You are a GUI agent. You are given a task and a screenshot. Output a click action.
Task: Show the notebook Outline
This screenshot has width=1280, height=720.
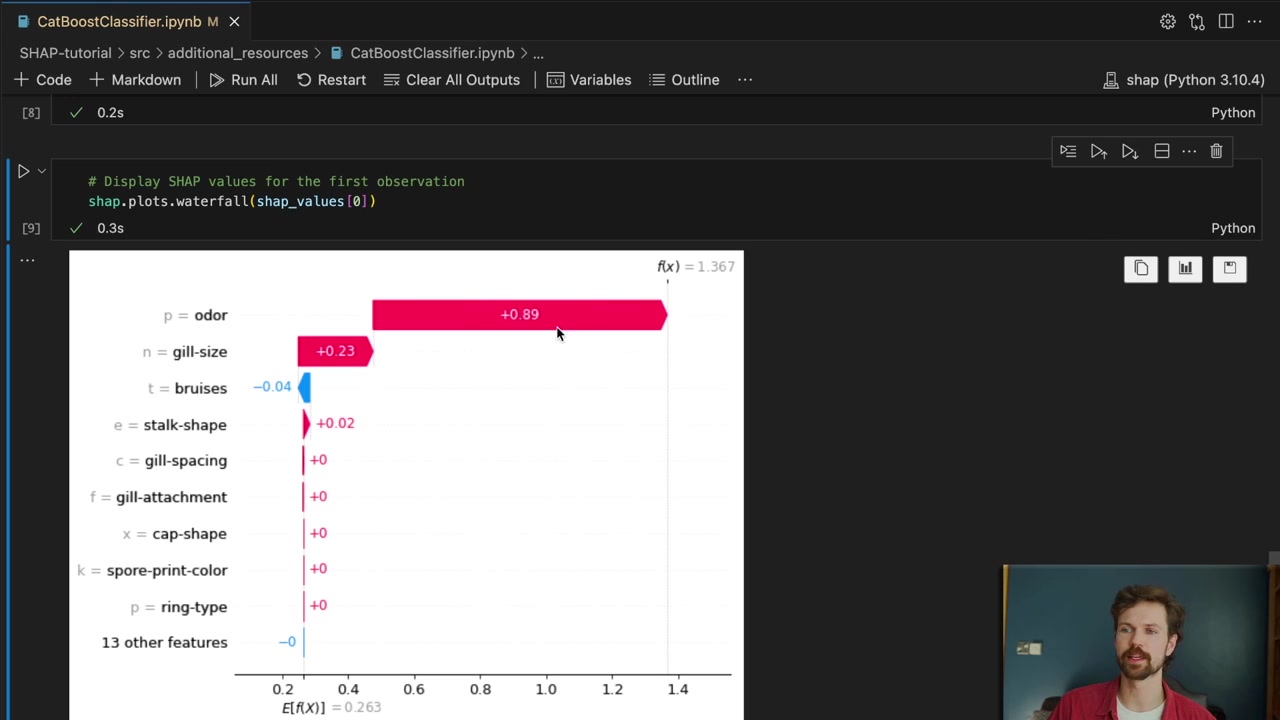pyautogui.click(x=684, y=80)
